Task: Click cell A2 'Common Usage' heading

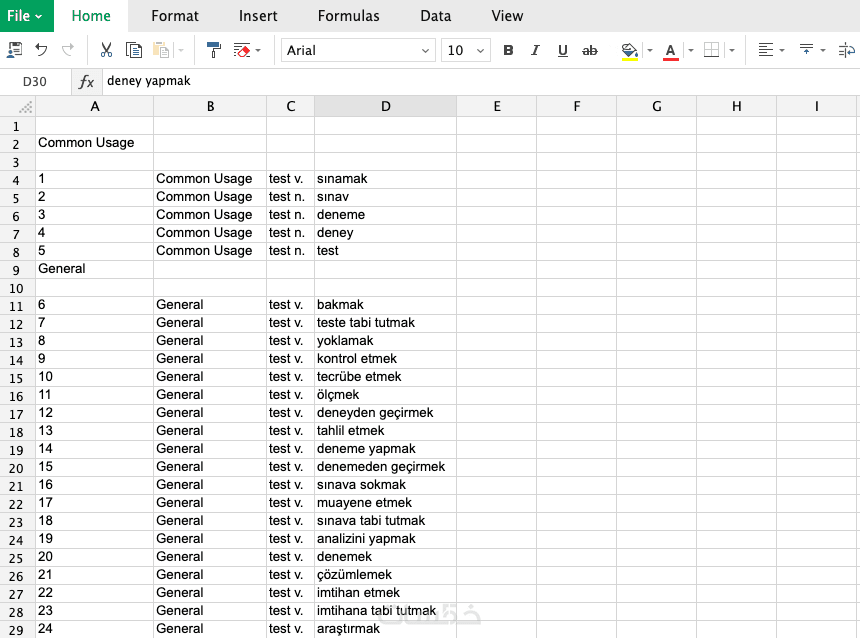Action: coord(95,143)
